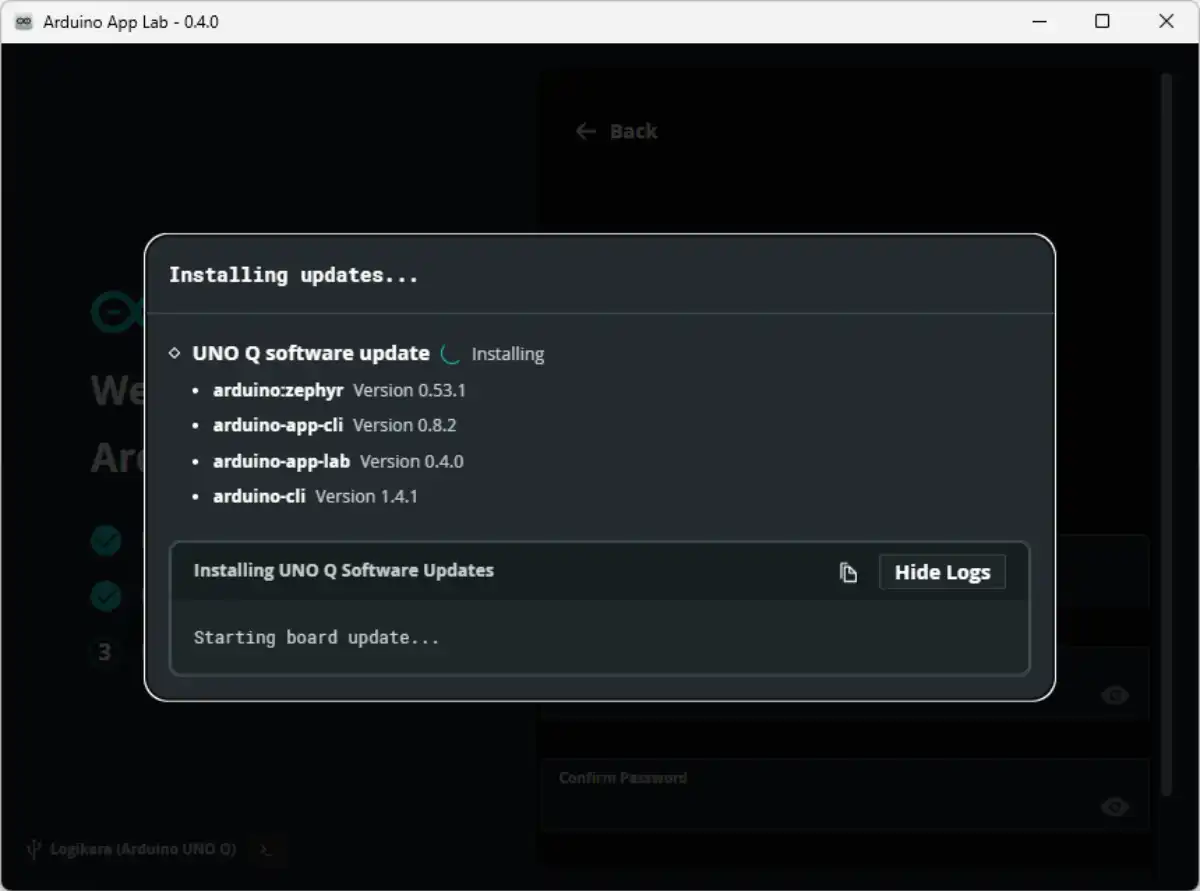
Task: Click the diamond icon beside UNO Q software update
Action: click(175, 353)
